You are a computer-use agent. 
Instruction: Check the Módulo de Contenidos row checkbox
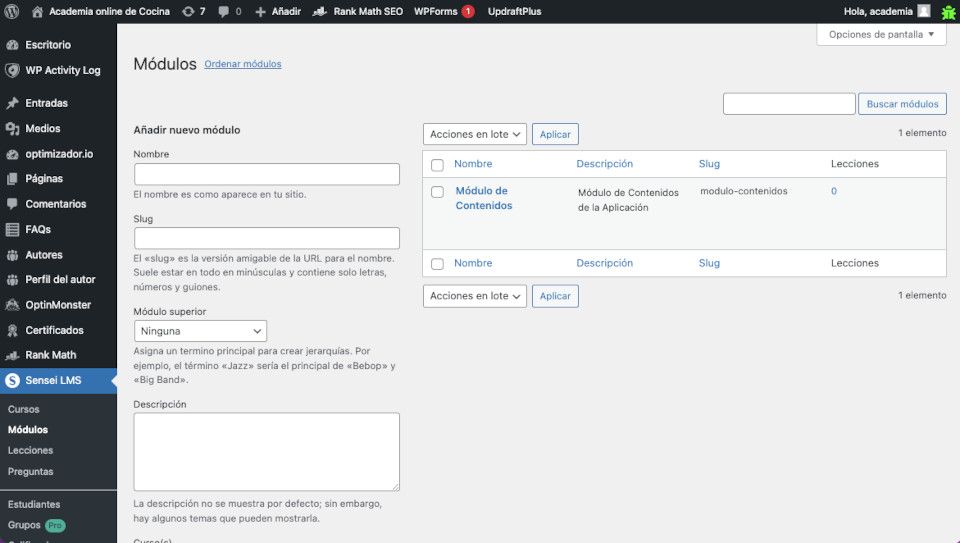[437, 192]
